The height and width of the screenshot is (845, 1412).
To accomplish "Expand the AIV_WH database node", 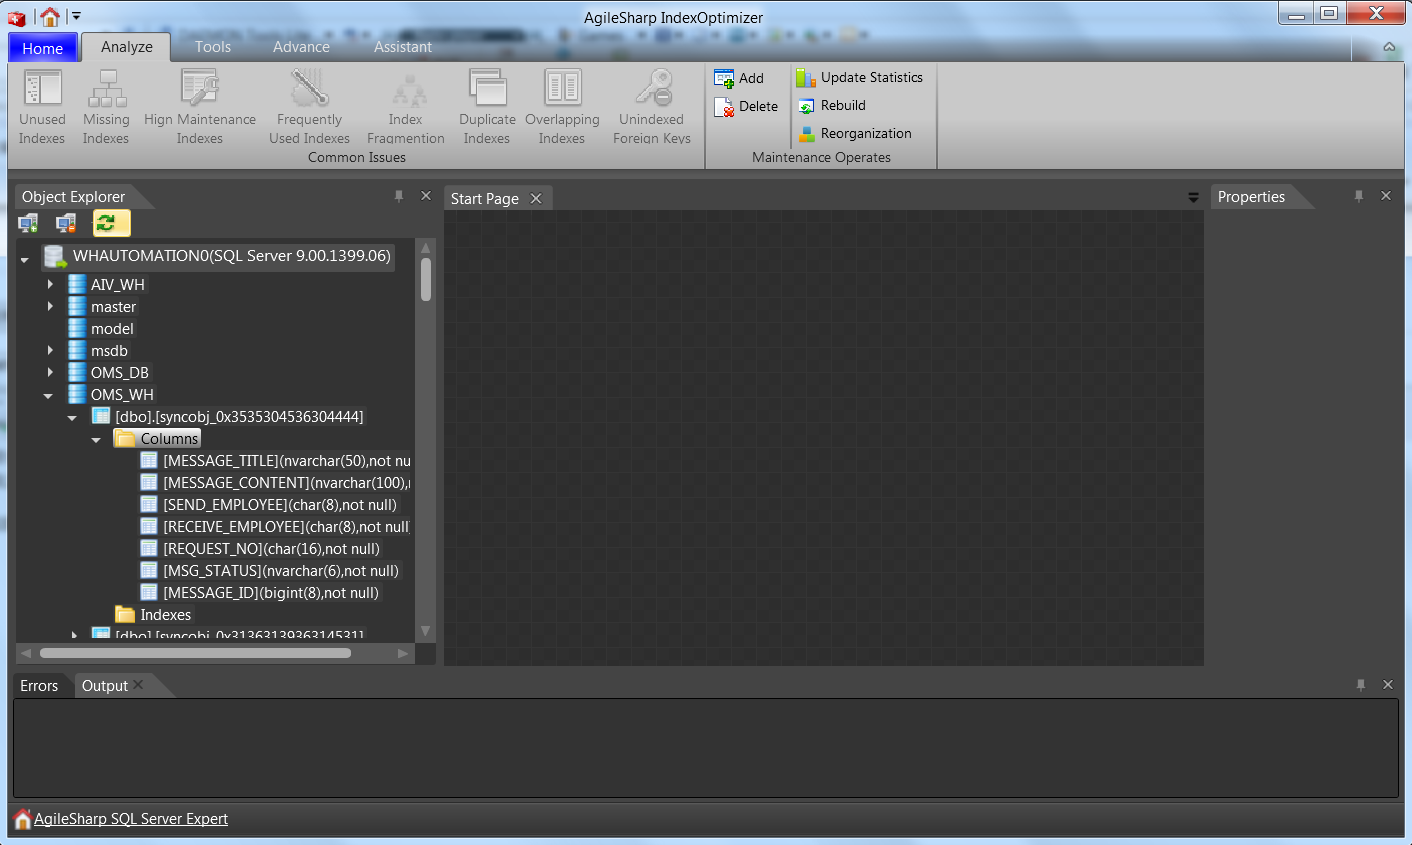I will click(x=50, y=284).
